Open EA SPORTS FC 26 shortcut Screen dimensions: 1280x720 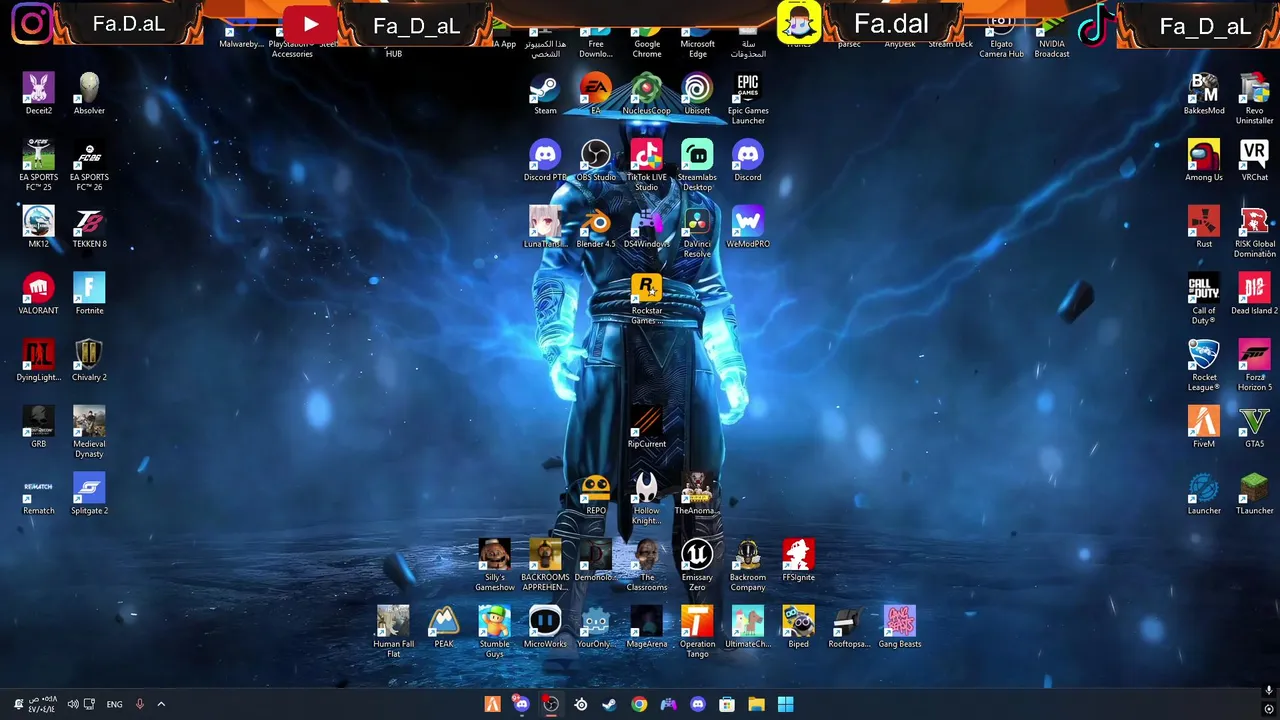tap(89, 166)
